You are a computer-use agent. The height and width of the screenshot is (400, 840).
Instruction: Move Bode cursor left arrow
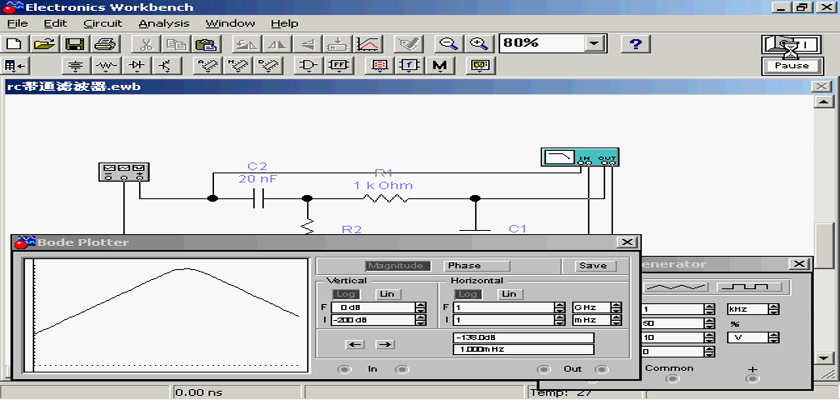355,344
